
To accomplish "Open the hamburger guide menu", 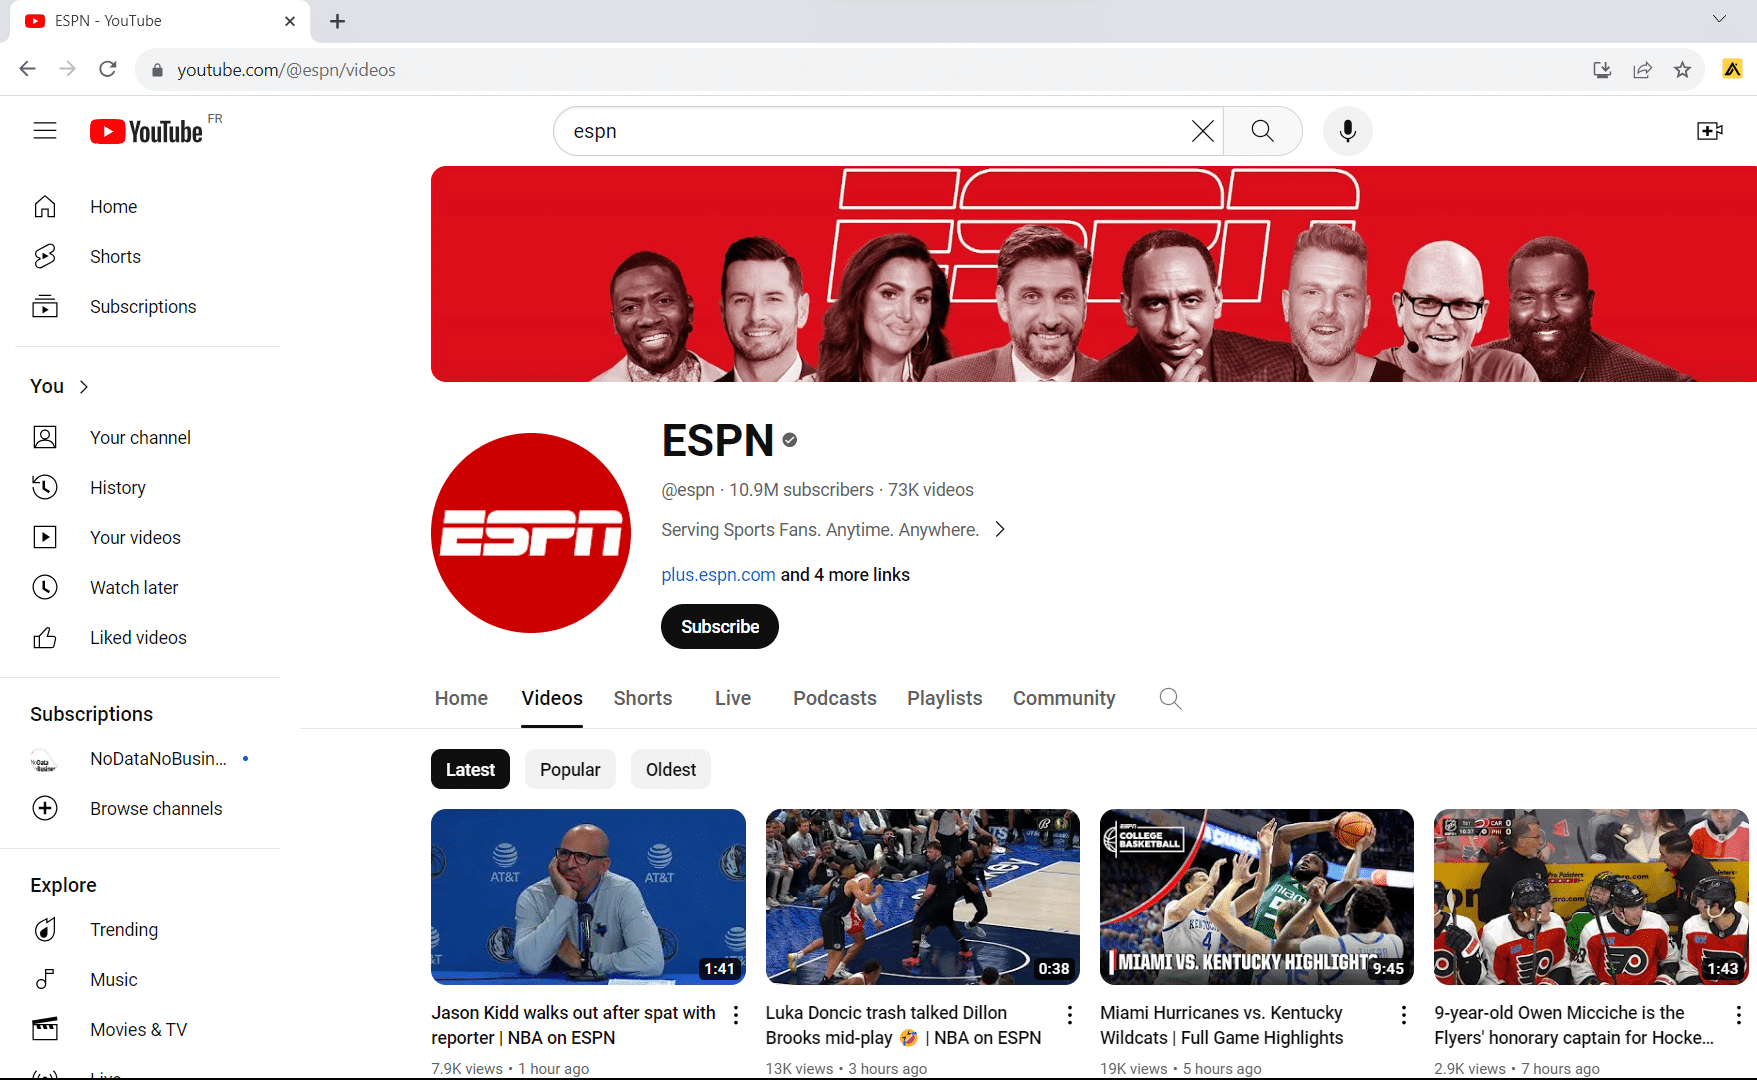I will click(45, 131).
